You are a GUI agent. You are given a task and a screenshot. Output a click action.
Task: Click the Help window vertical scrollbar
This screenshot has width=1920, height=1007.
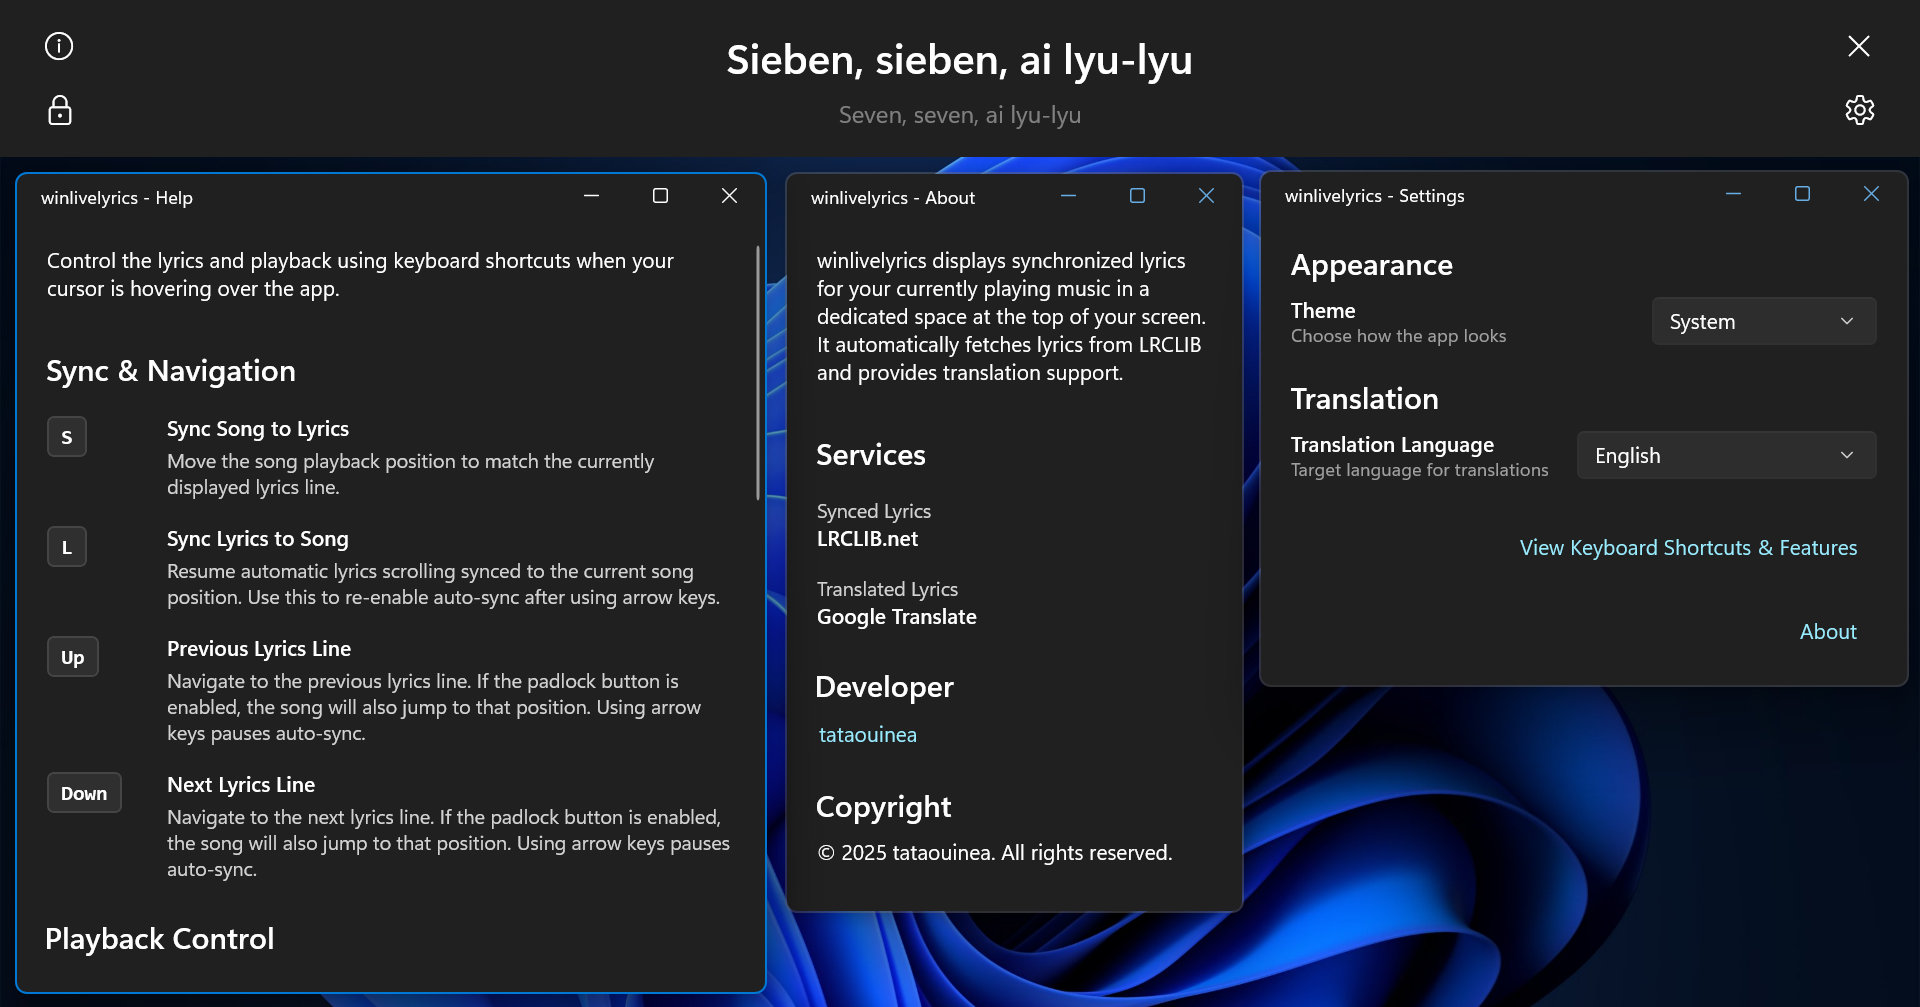758,372
